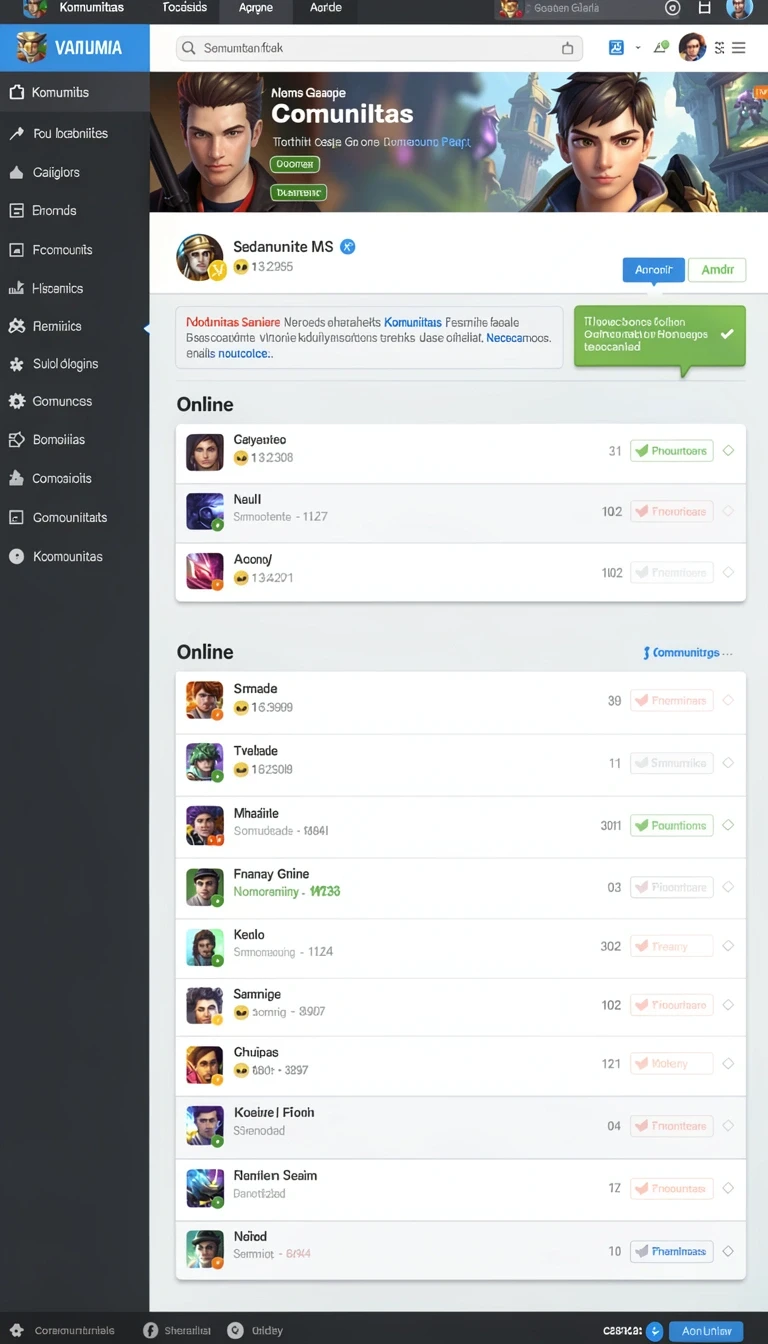Open Chuipas user avatar
Screen dimensions: 768x1344
click(x=204, y=1064)
